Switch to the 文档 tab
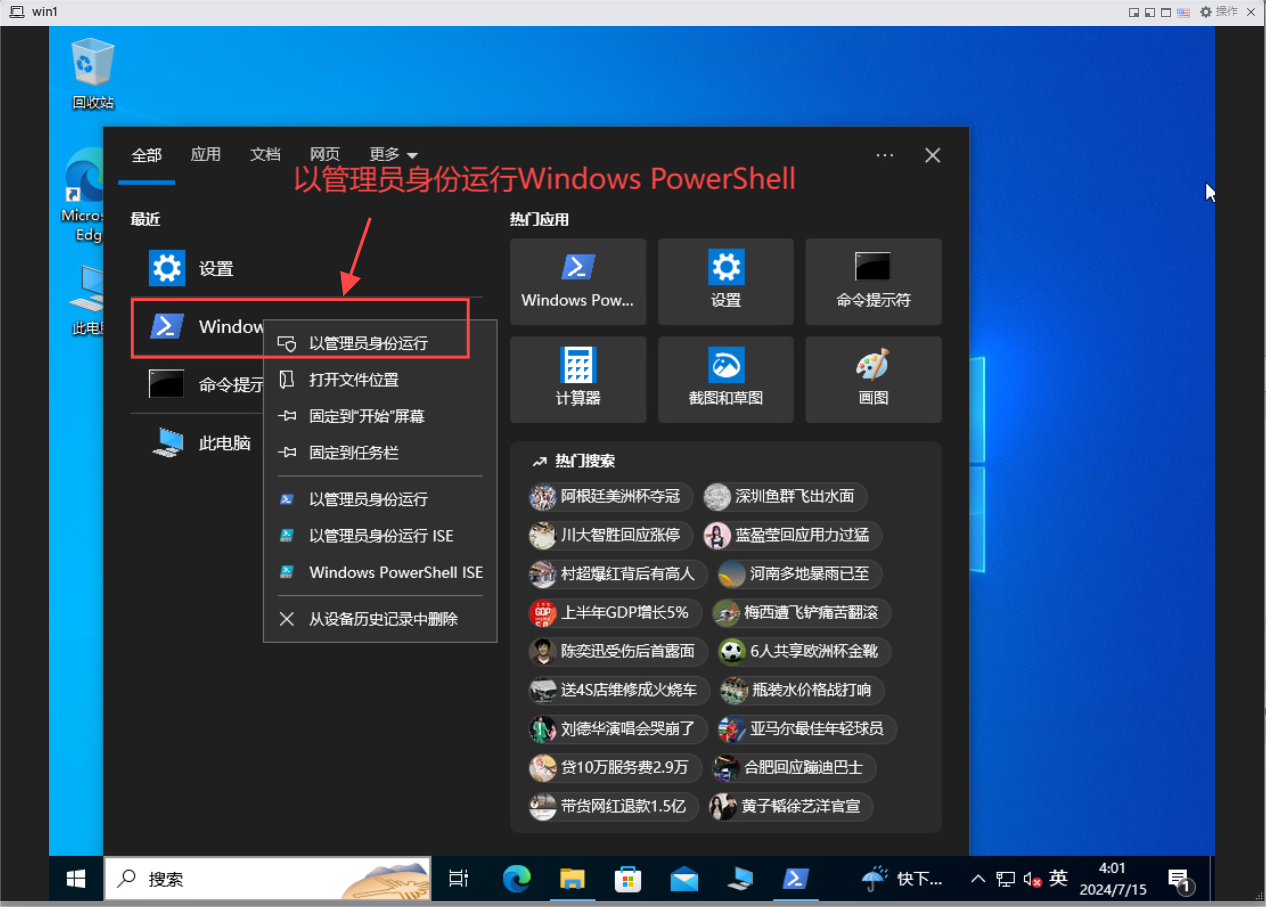The width and height of the screenshot is (1266, 907). tap(265, 154)
